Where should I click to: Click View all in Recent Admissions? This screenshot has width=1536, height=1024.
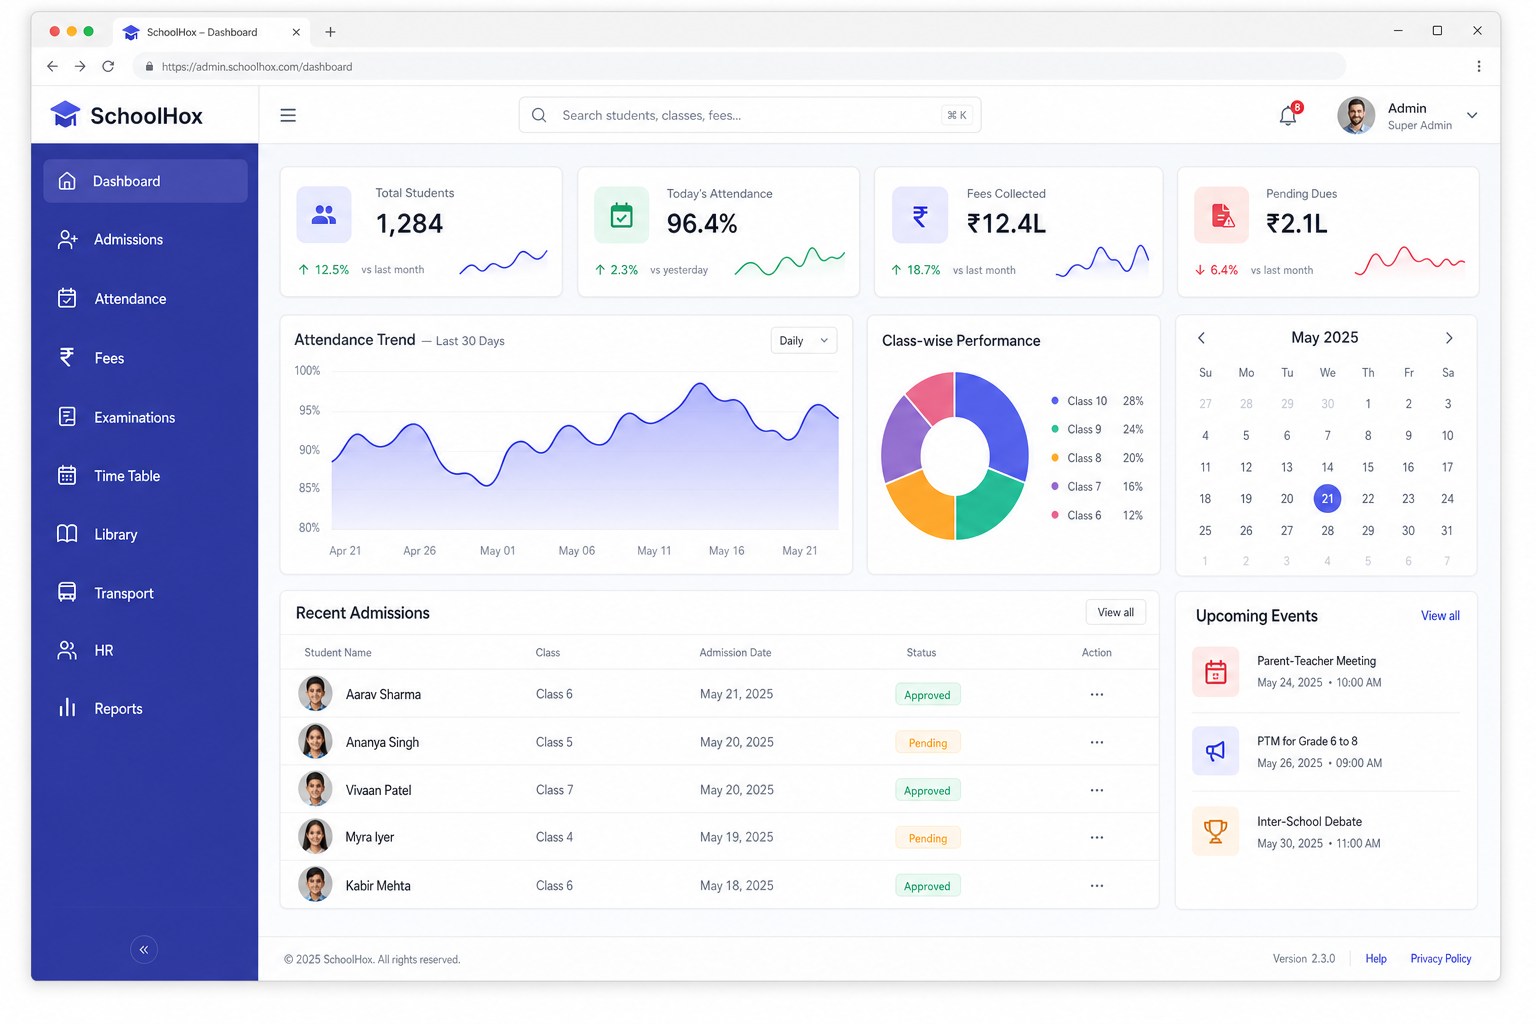[1116, 612]
